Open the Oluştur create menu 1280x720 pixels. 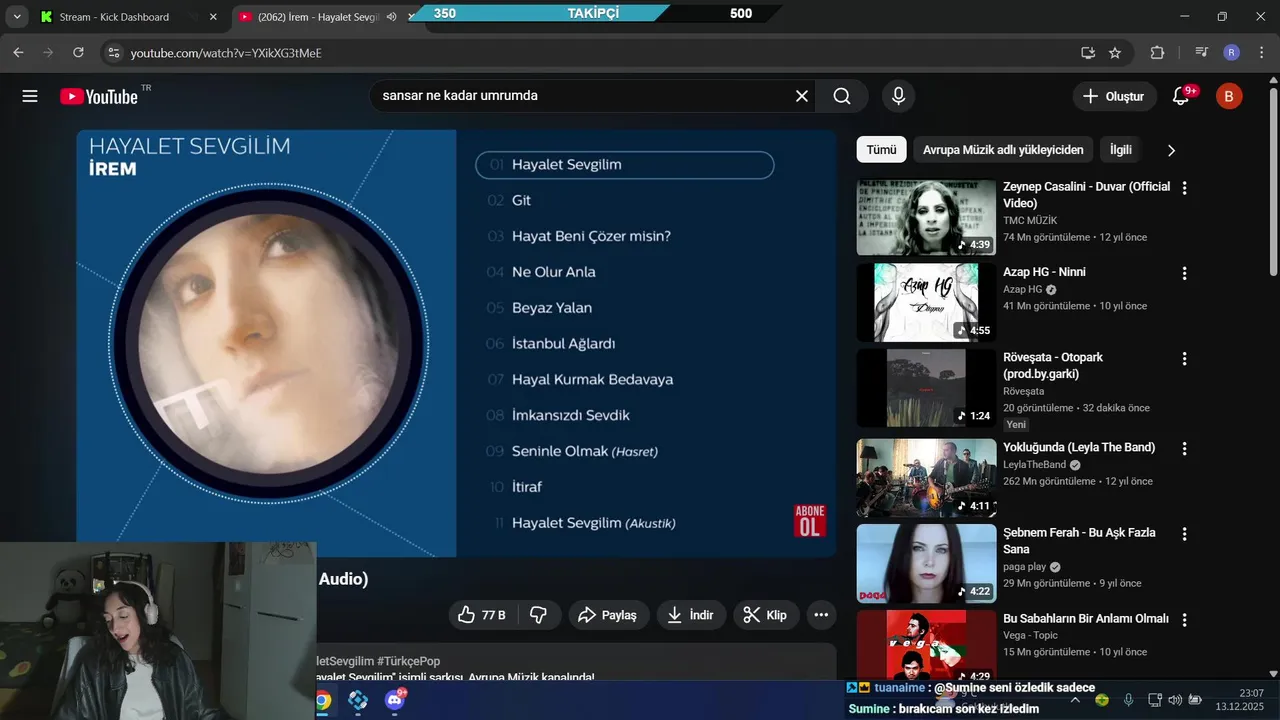[1114, 96]
